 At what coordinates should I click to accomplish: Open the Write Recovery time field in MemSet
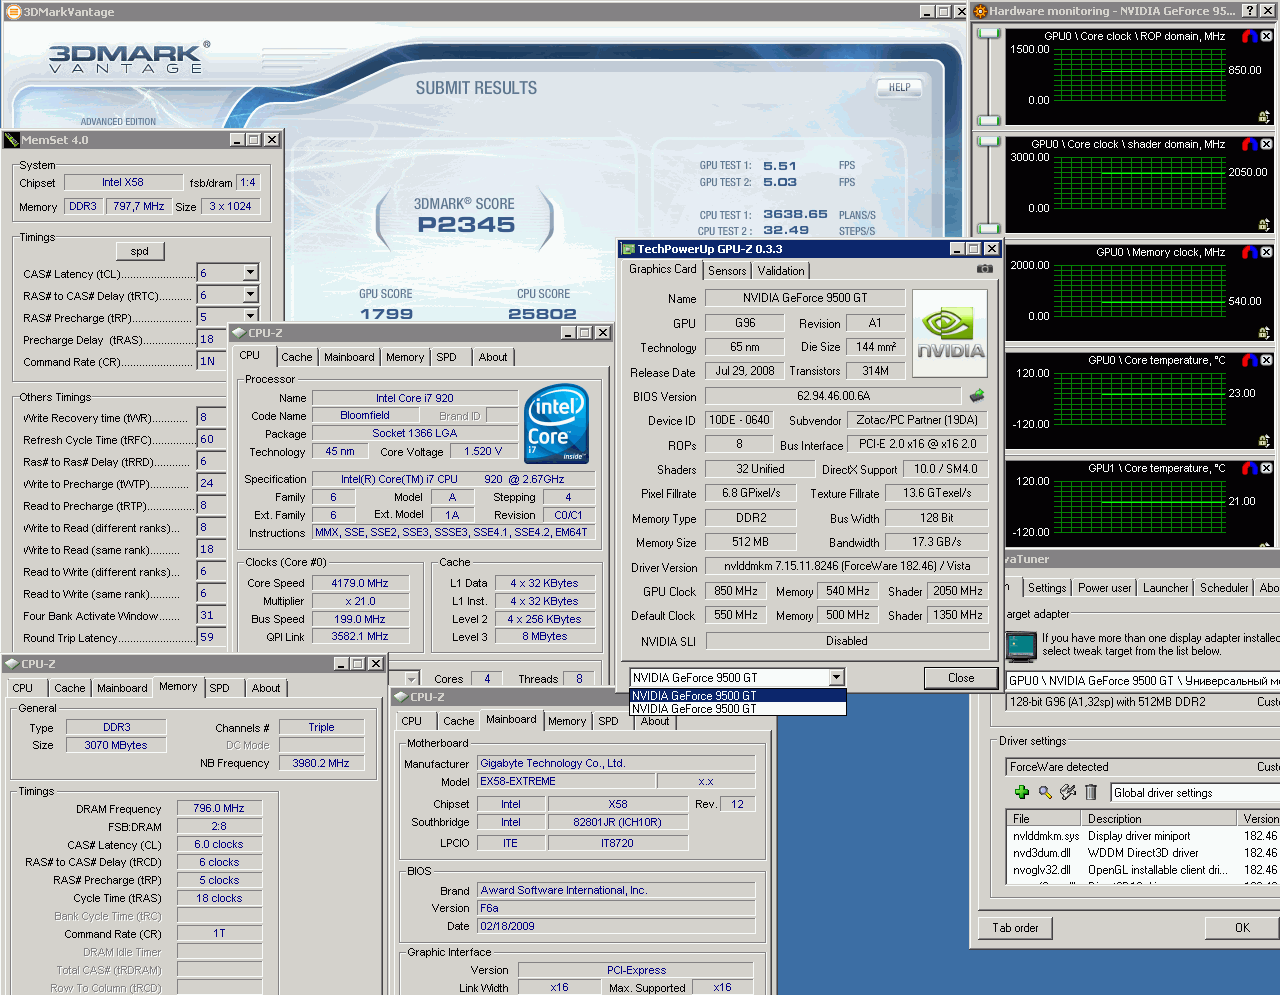point(212,417)
